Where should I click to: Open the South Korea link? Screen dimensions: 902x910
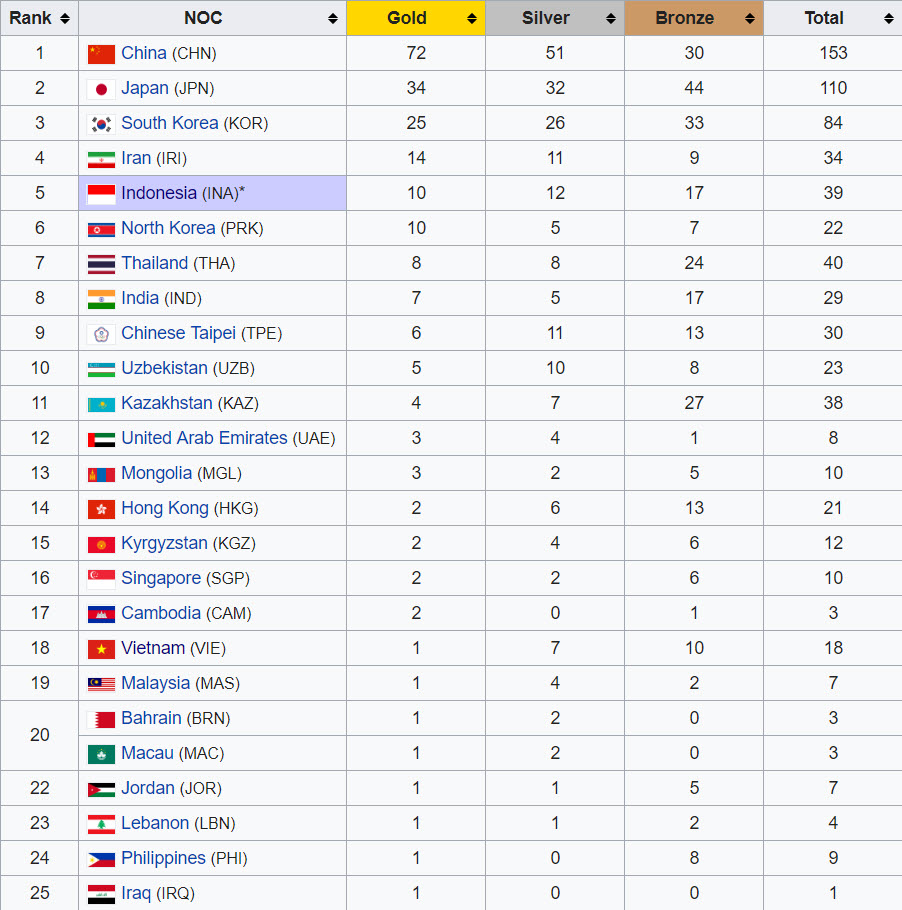(169, 123)
